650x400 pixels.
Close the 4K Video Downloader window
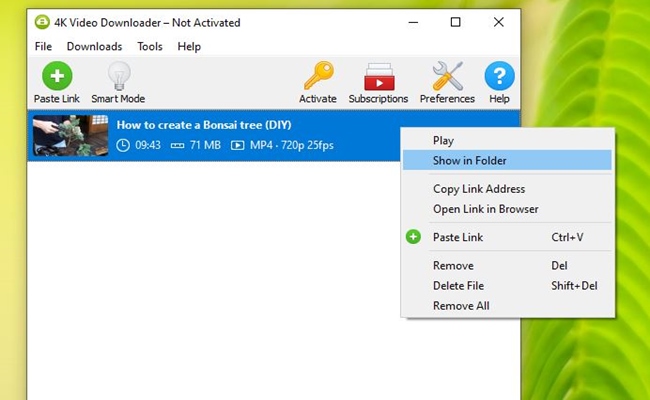pyautogui.click(x=499, y=22)
